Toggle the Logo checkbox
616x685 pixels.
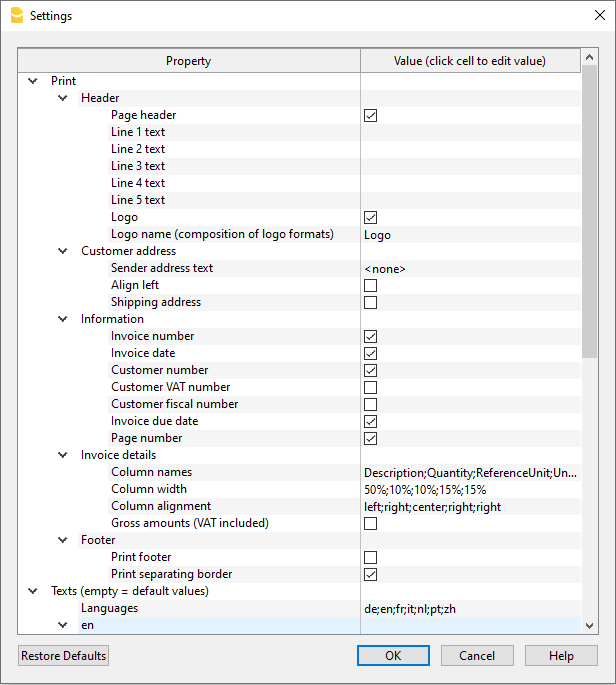coord(371,217)
